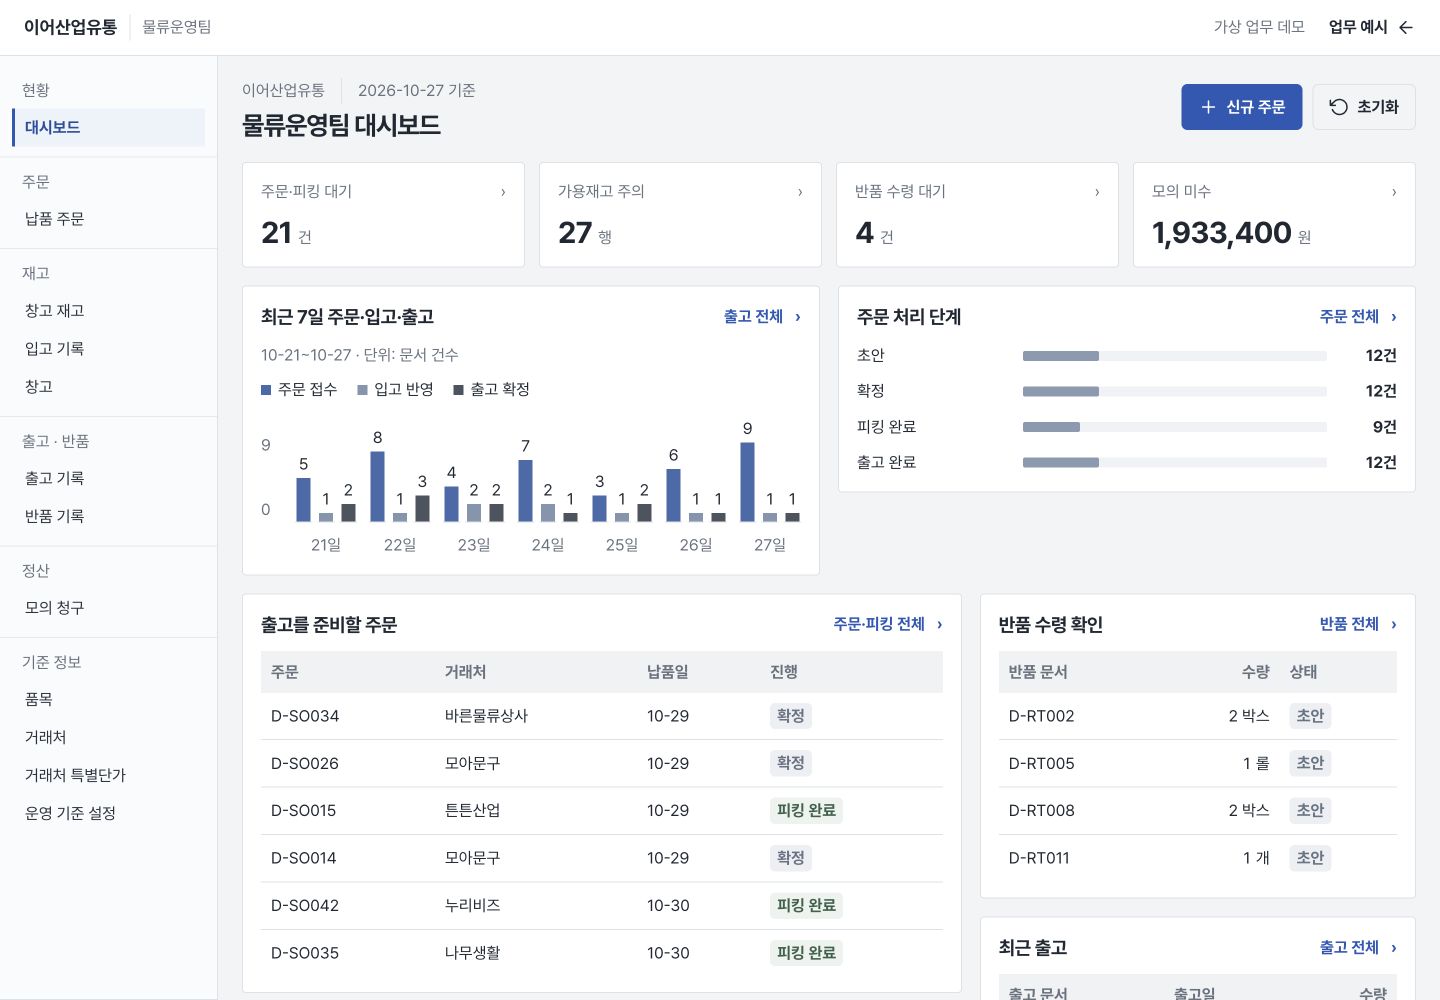
Task: Open 품목 master data page
Action: point(108,700)
